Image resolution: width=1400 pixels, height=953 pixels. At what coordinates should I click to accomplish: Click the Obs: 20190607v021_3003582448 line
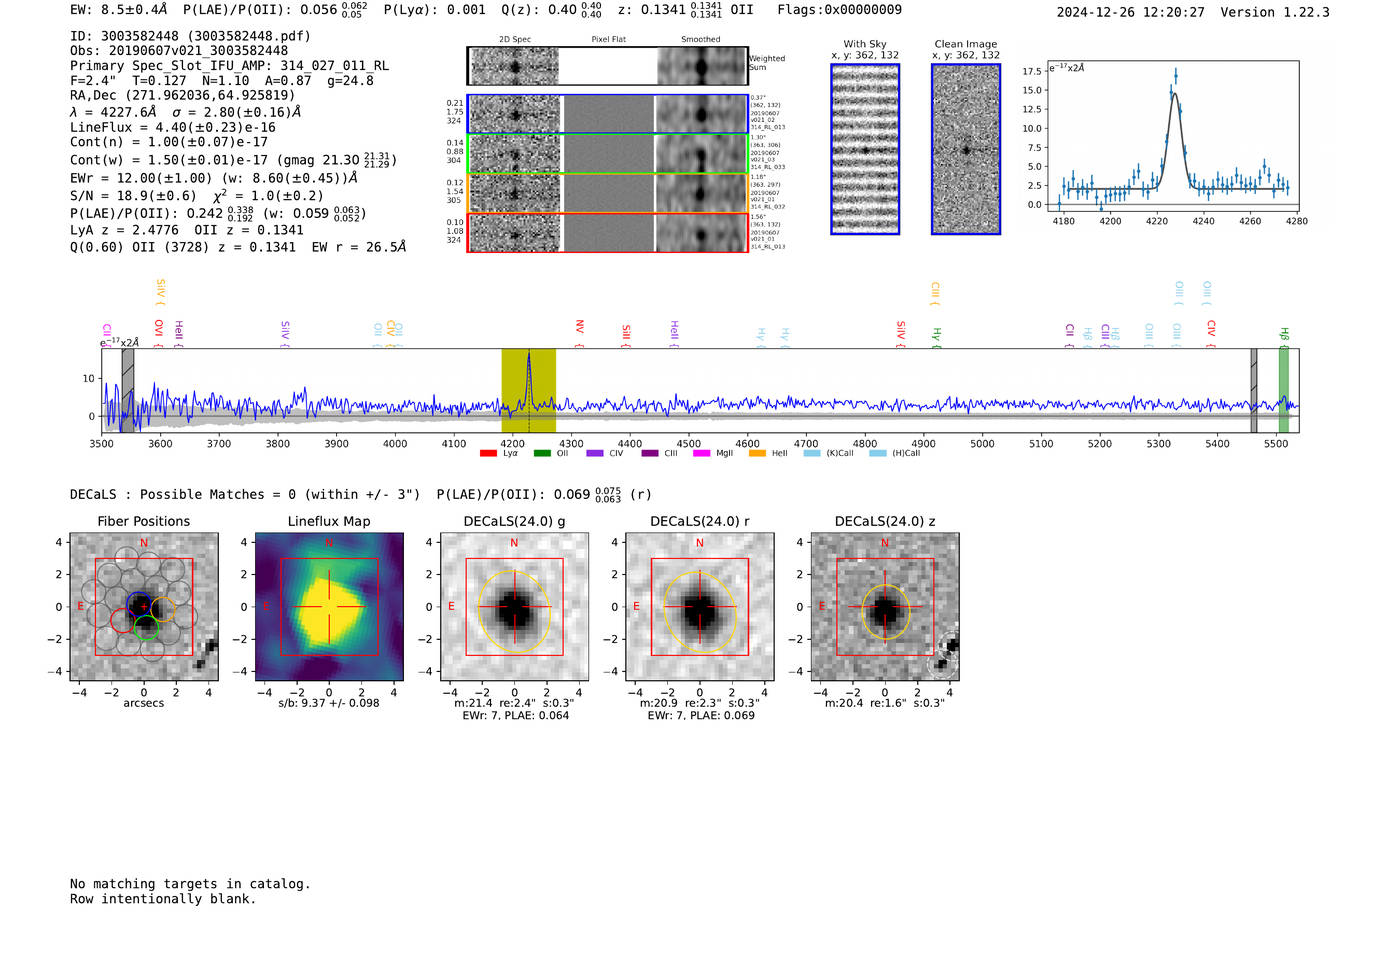click(179, 51)
